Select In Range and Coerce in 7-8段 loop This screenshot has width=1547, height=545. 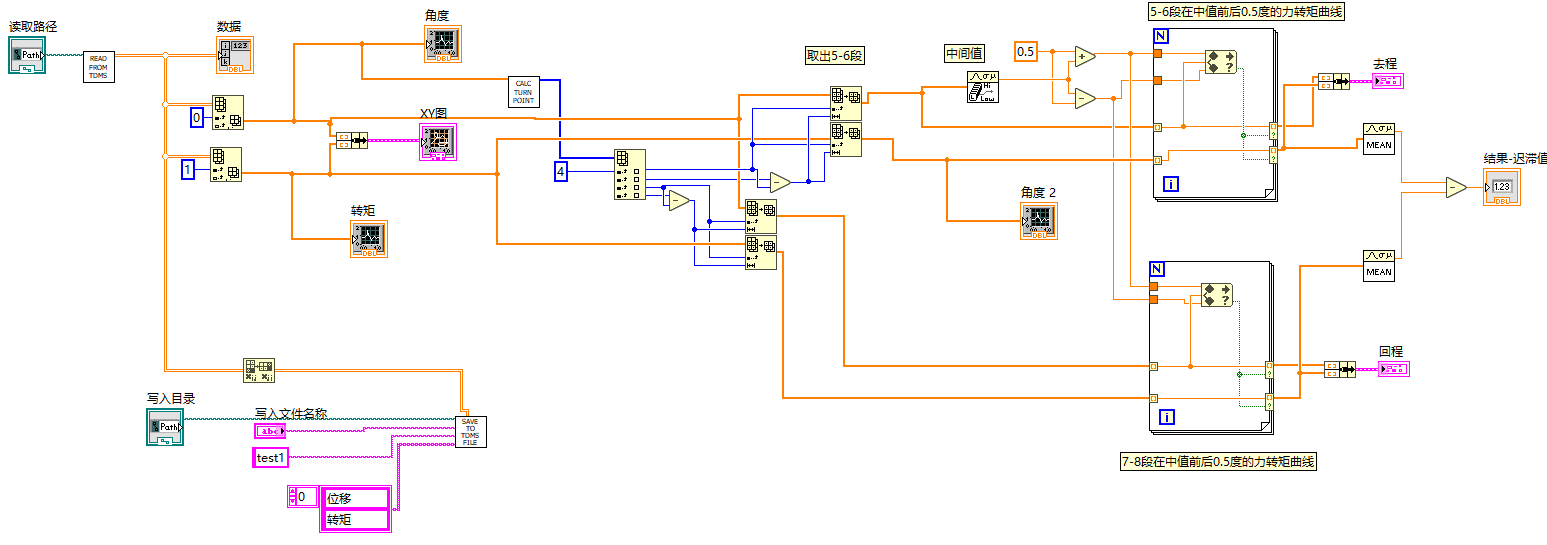point(1217,294)
